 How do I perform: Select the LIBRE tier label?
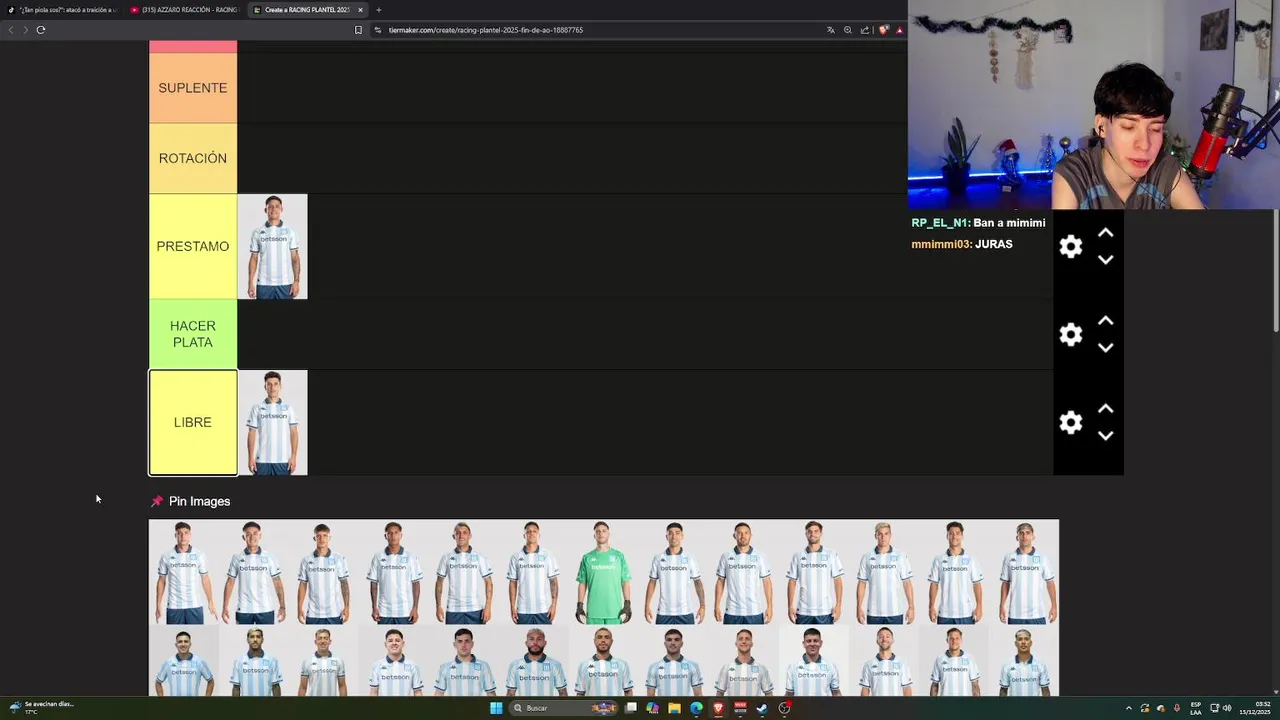coord(193,422)
